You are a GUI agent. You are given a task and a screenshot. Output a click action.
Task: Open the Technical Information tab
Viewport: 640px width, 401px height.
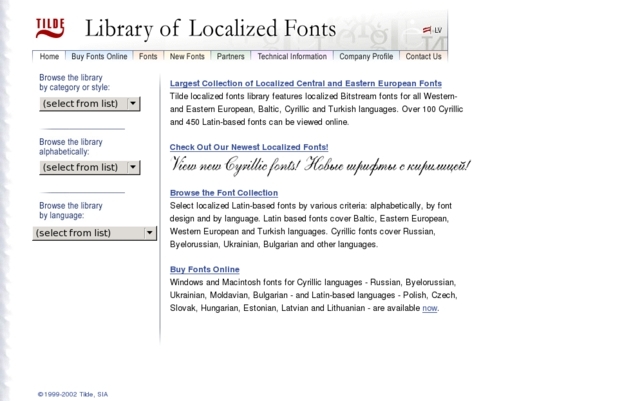[291, 57]
